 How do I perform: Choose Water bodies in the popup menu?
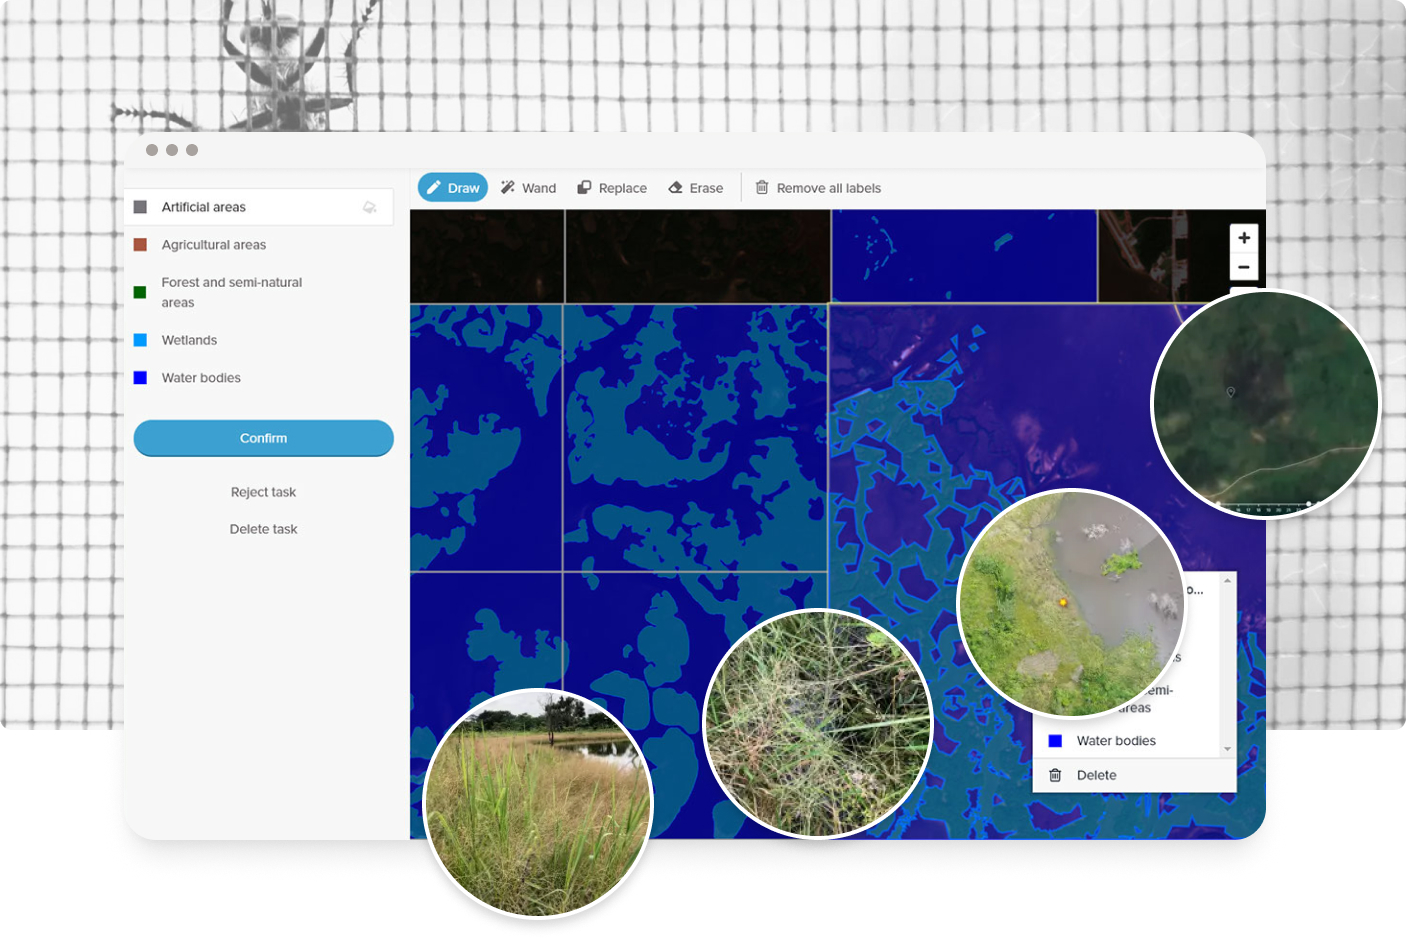pyautogui.click(x=1115, y=741)
